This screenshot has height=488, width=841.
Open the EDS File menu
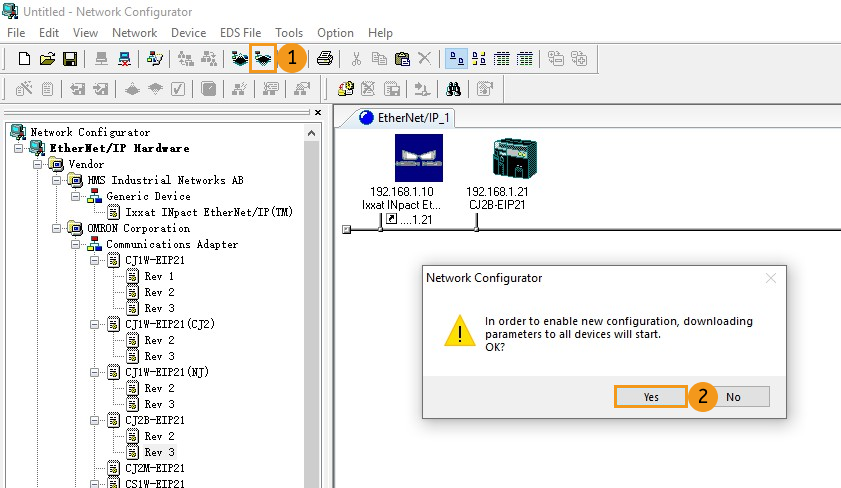pos(240,33)
